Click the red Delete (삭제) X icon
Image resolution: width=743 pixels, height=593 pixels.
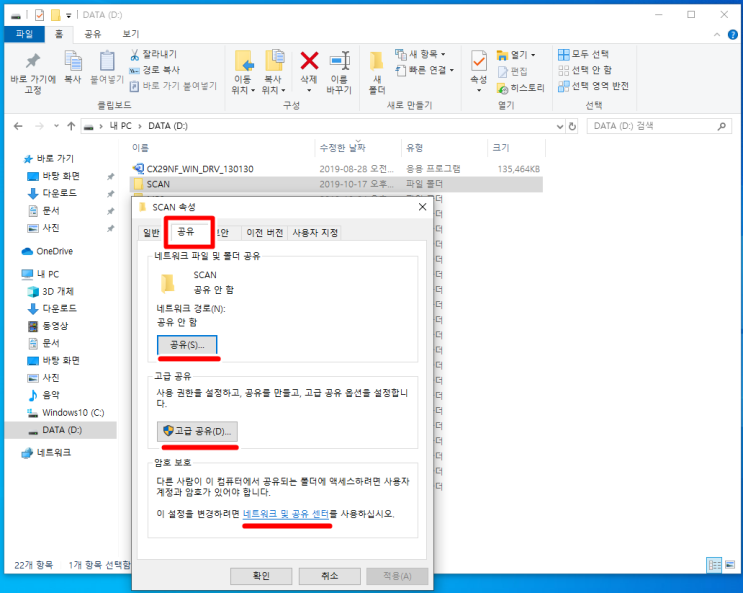309,61
